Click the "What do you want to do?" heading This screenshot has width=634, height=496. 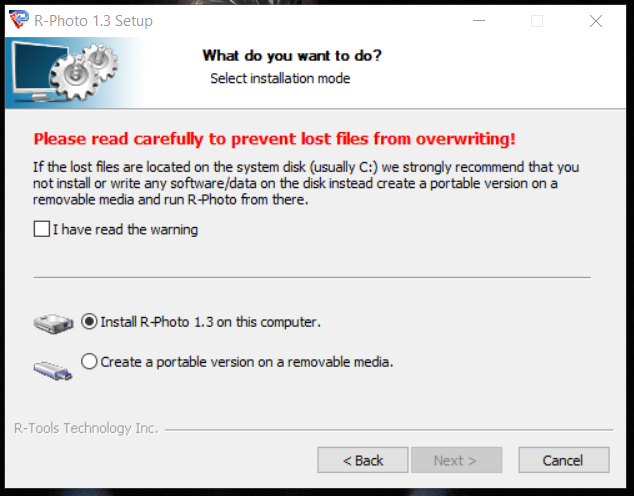pyautogui.click(x=292, y=55)
